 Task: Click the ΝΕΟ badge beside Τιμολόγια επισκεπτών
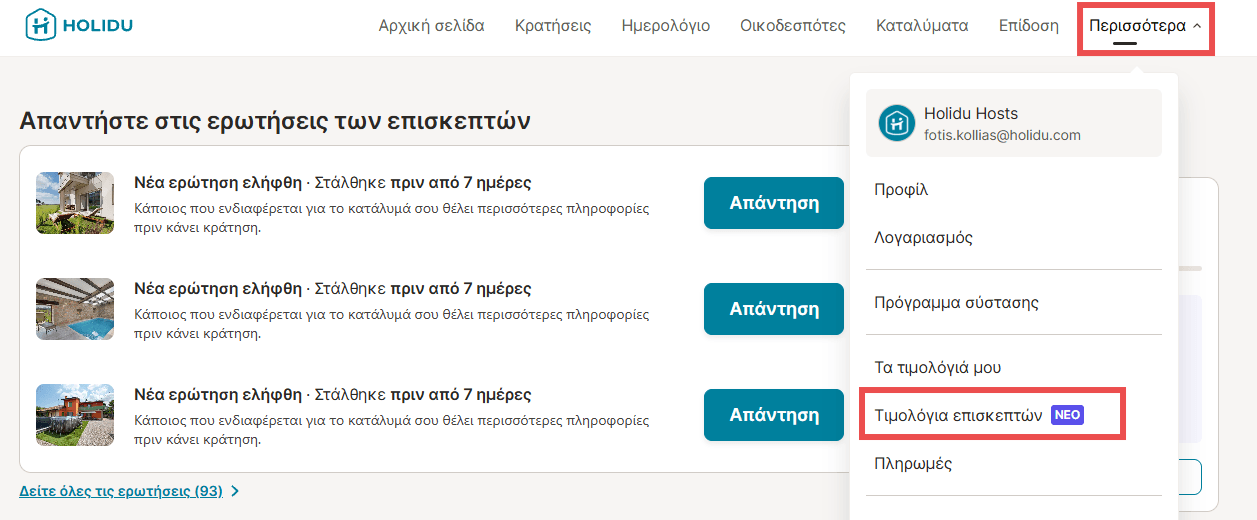(1067, 415)
